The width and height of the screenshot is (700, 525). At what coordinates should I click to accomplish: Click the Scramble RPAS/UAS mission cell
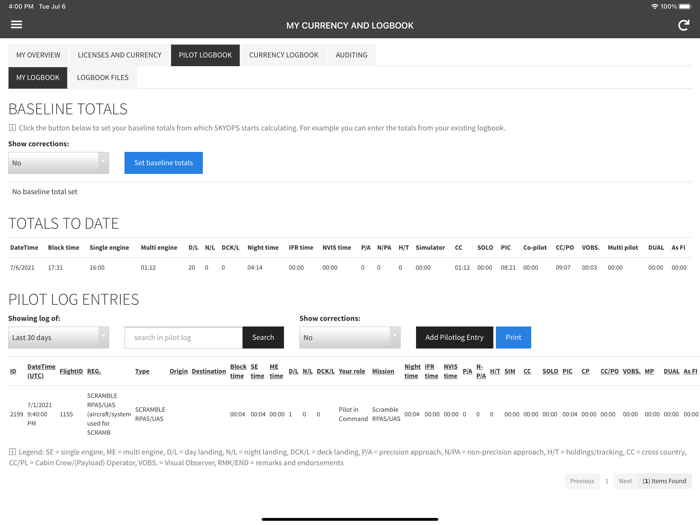(386, 414)
